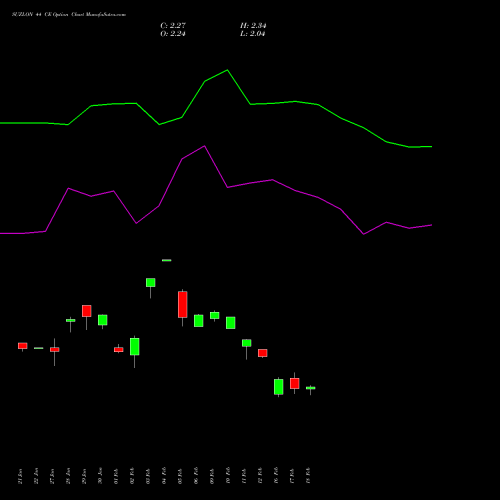Click the close value 'C: 2.27'
Viewport: 500px width, 500px height.
[x=173, y=26]
